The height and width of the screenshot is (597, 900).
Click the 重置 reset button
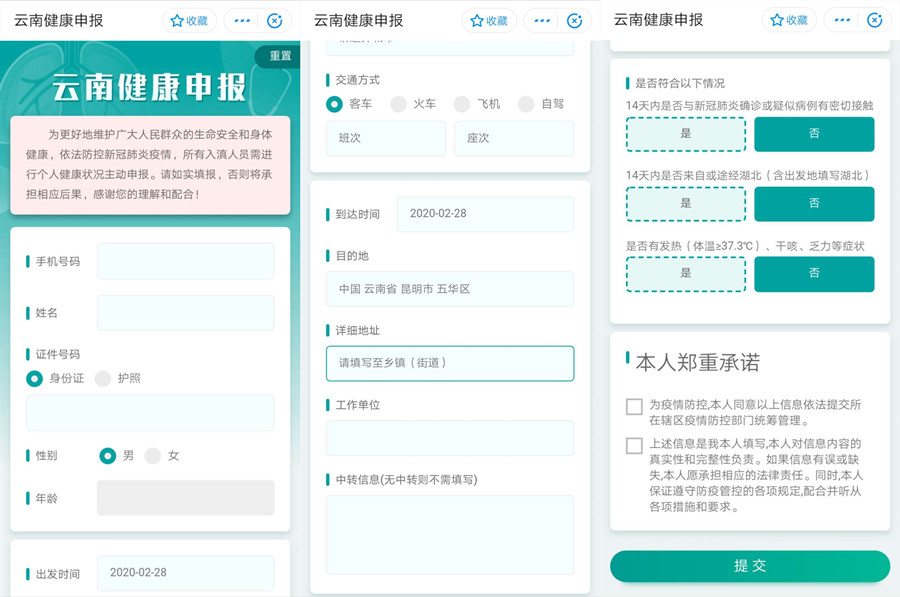tap(280, 56)
